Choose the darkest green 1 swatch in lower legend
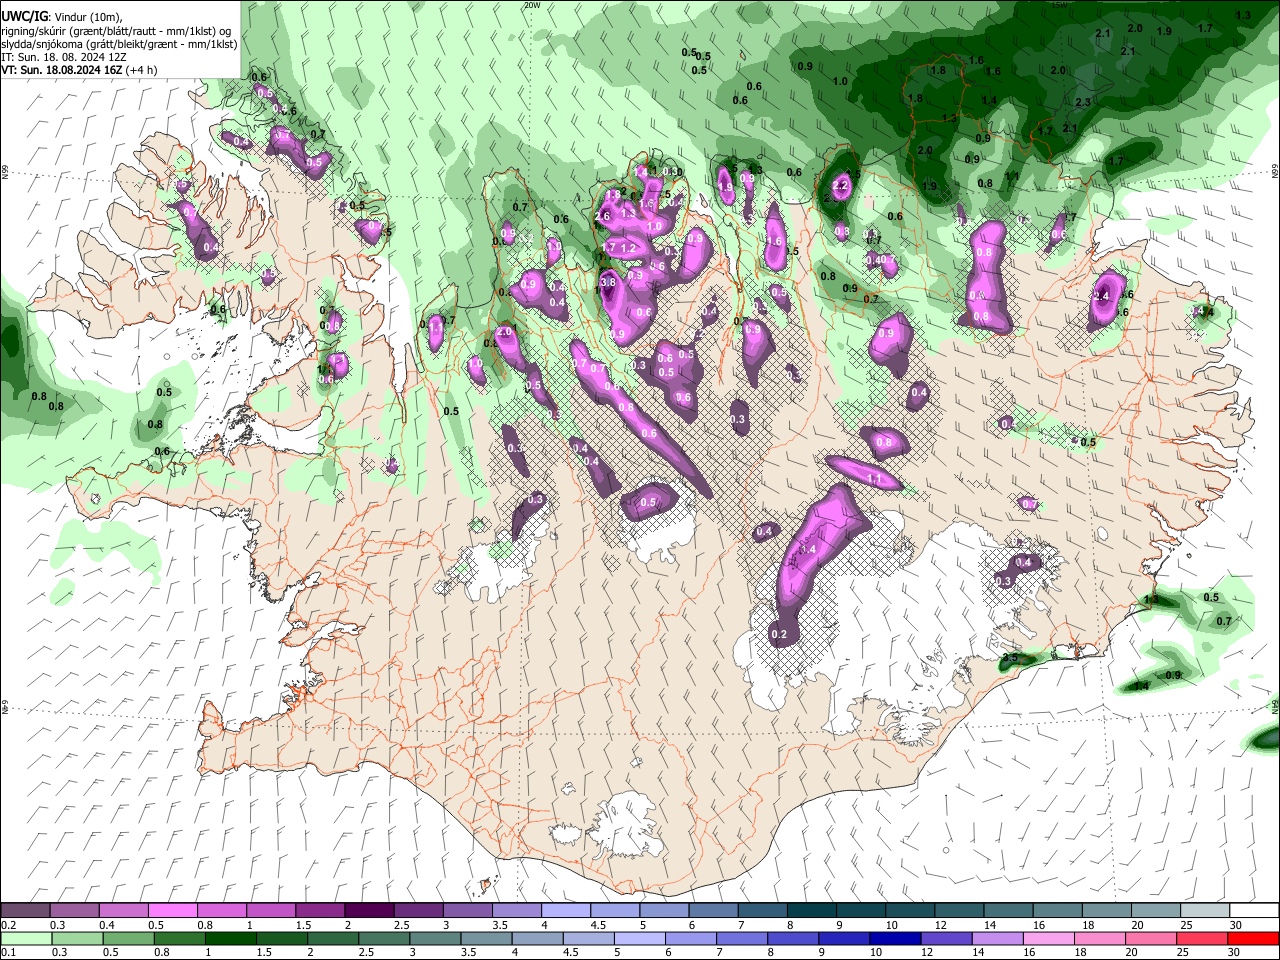 click(x=229, y=939)
